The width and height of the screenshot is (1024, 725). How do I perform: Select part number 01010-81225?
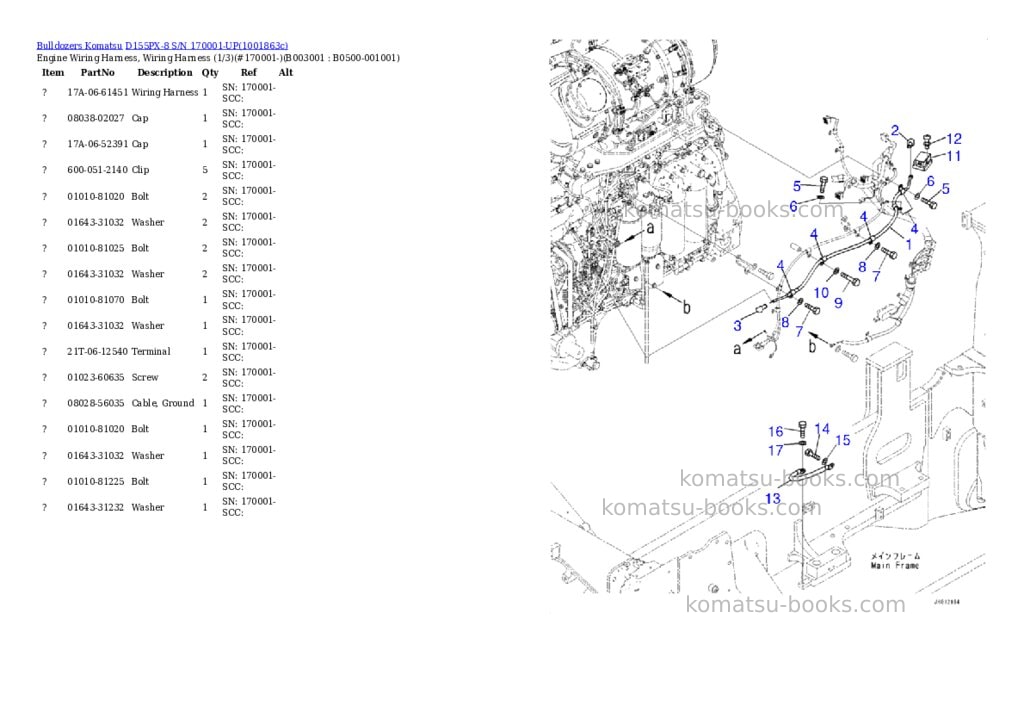click(x=95, y=481)
